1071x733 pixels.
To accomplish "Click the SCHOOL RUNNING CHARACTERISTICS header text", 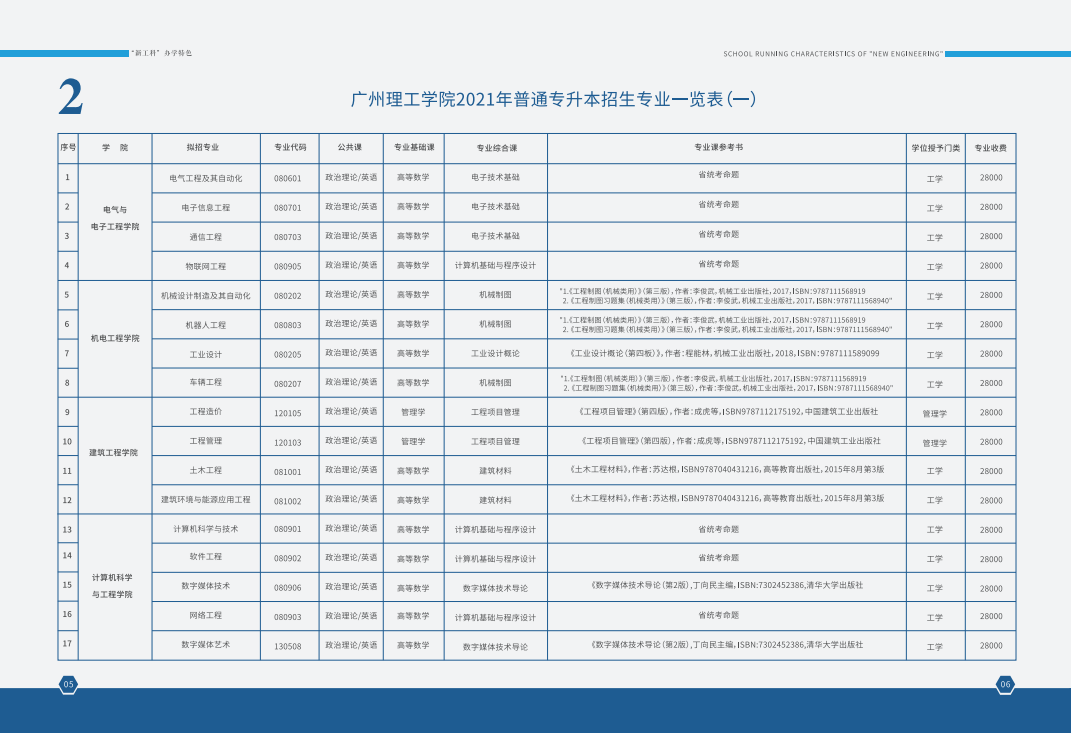I will 833,54.
